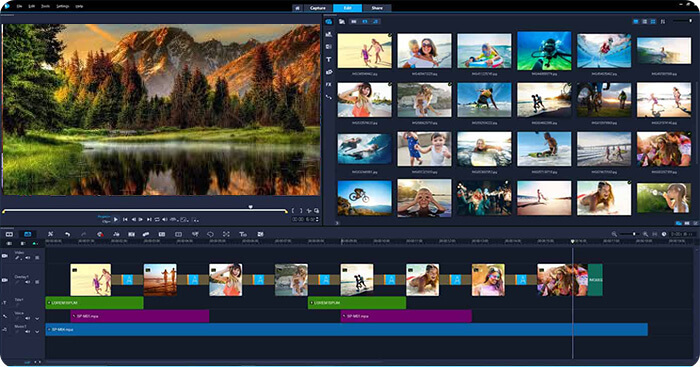Open the Sound Mixer
This screenshot has width=700, height=367.
tap(116, 234)
